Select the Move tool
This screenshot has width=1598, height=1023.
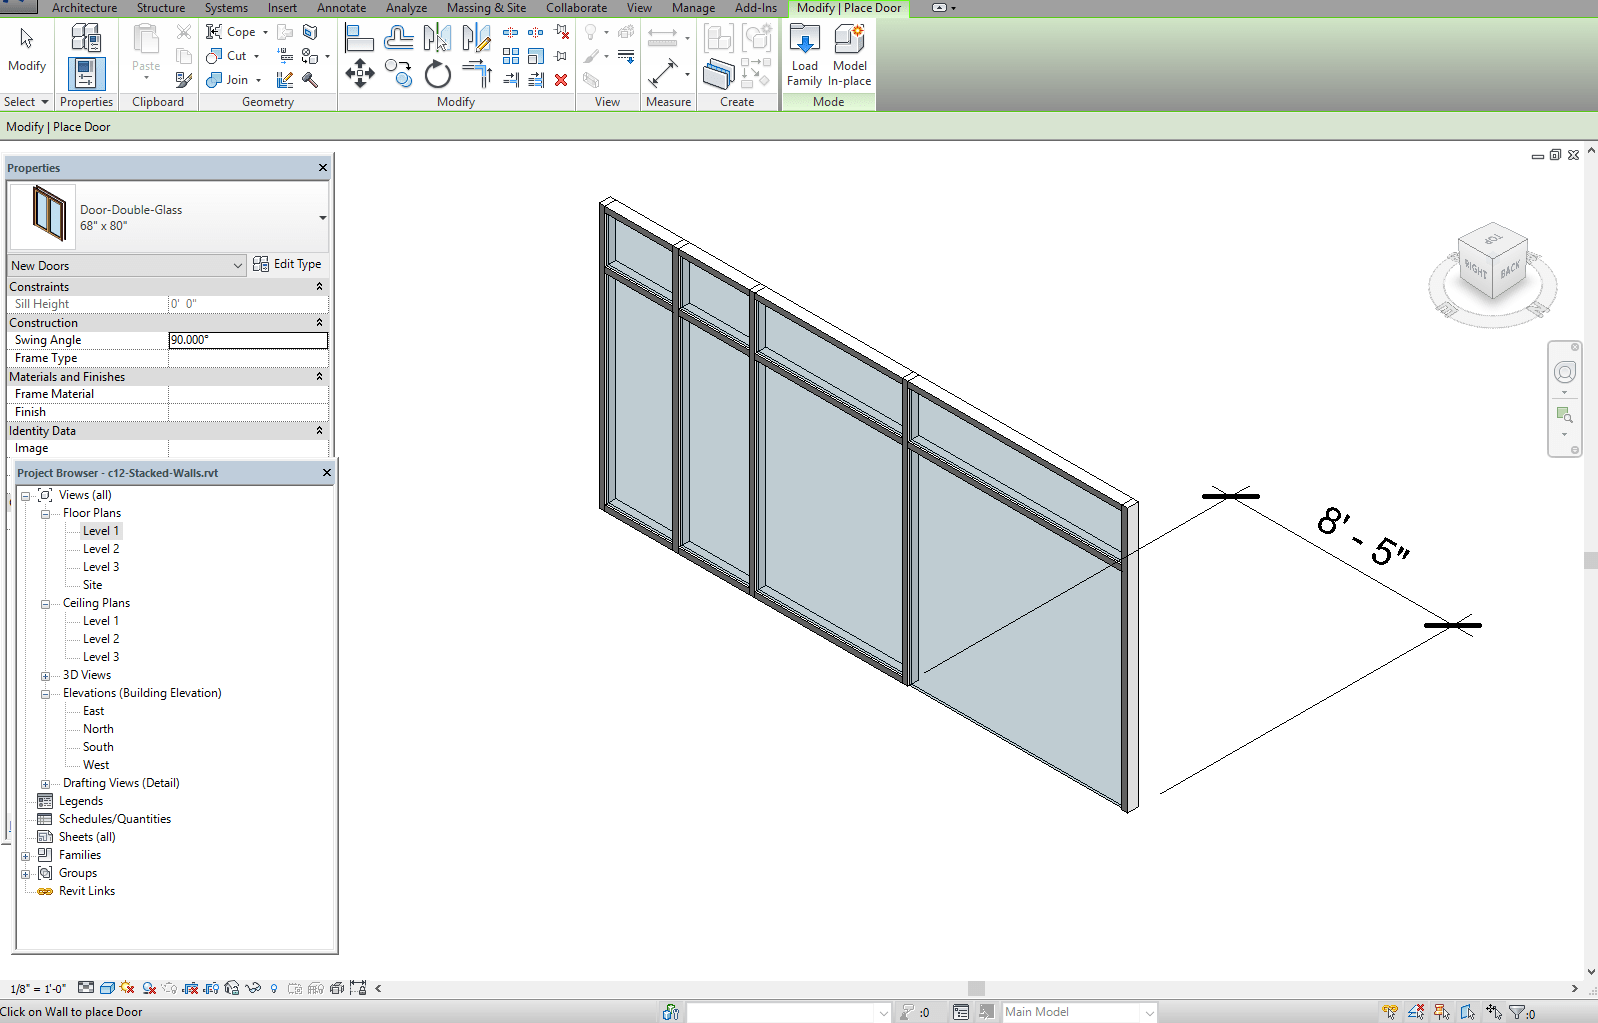click(359, 74)
